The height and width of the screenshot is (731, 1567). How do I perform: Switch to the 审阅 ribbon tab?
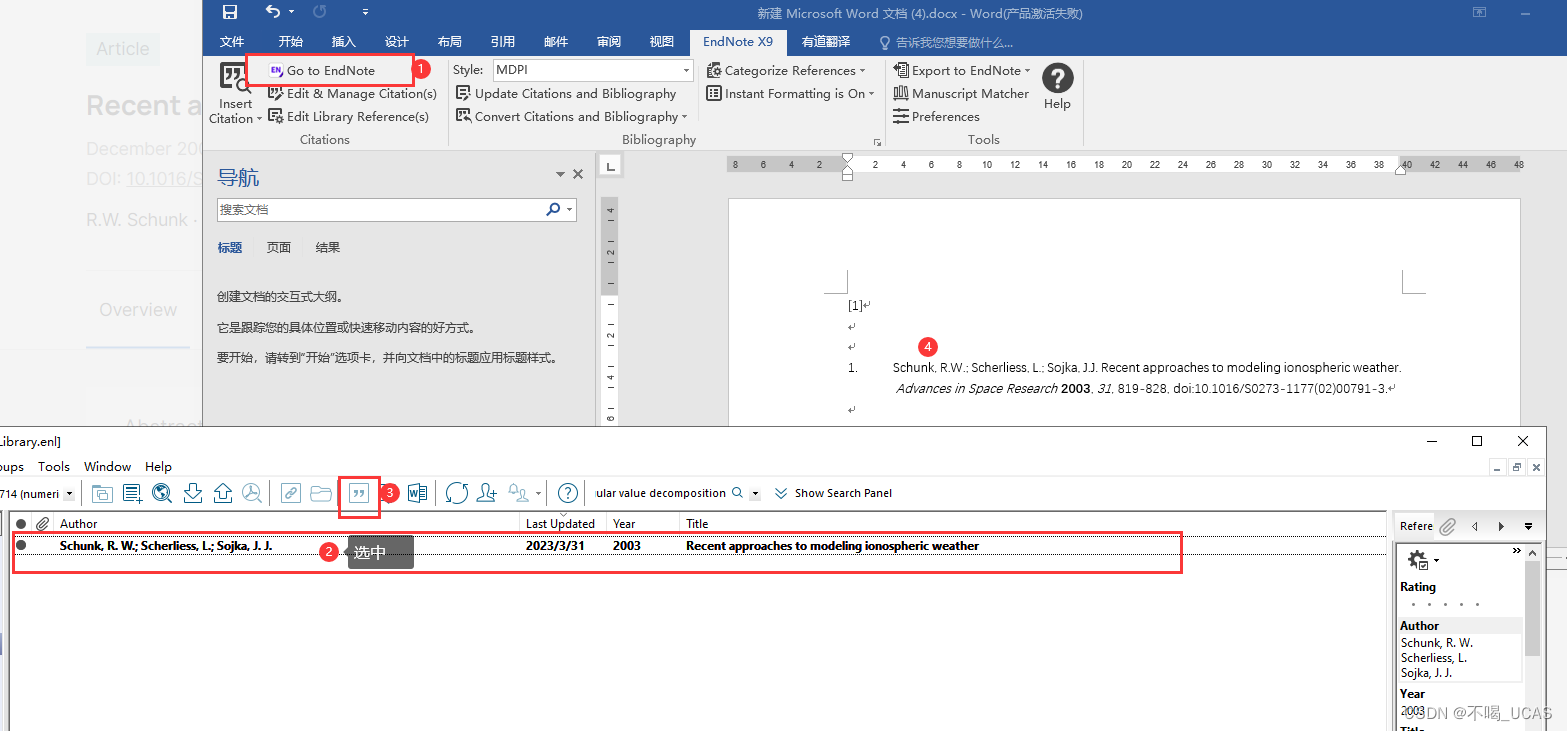point(609,41)
